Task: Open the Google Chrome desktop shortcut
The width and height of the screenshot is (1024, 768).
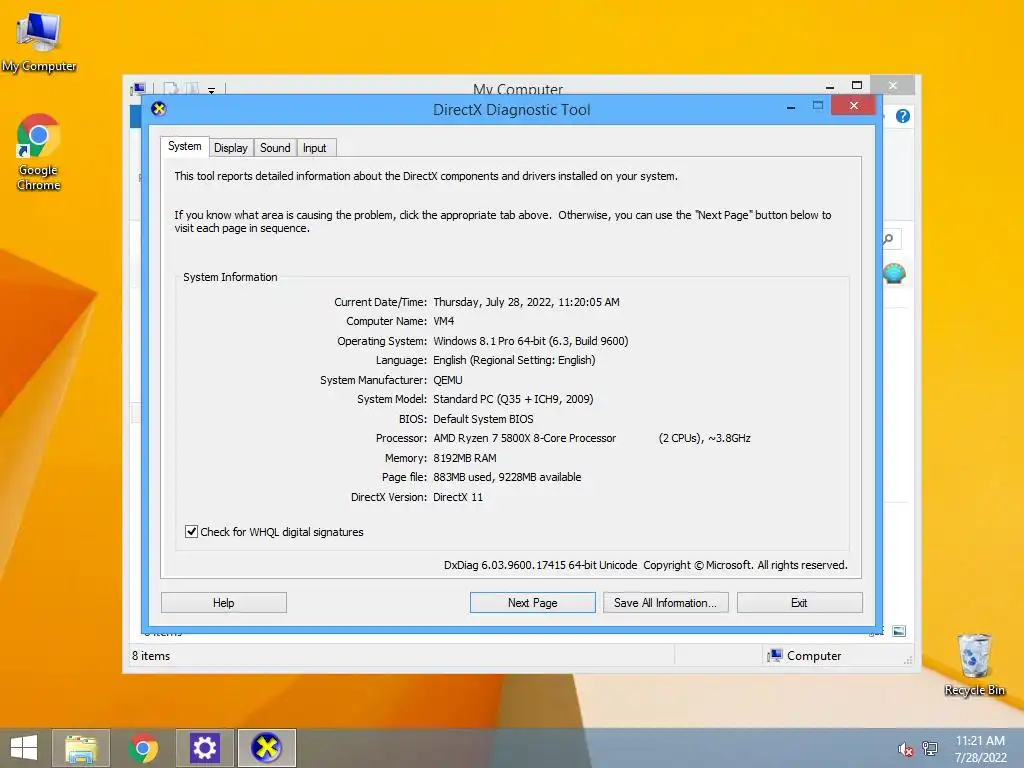Action: point(39,152)
